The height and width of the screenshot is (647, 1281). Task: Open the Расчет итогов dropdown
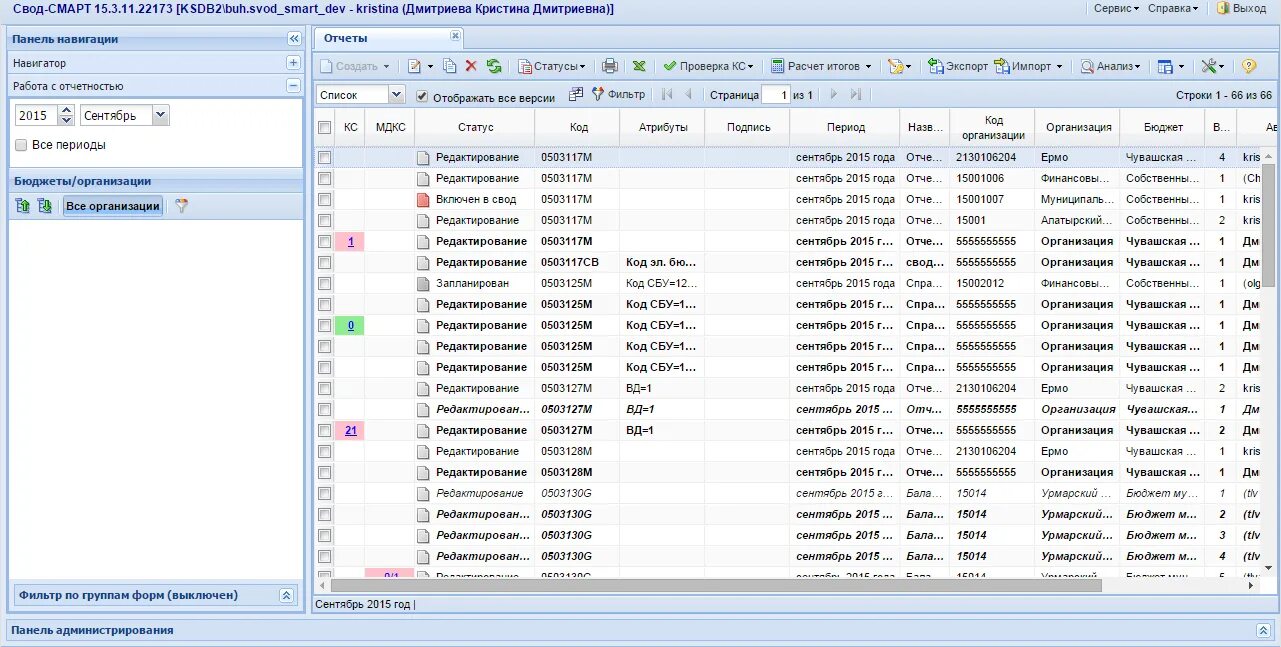coord(821,66)
